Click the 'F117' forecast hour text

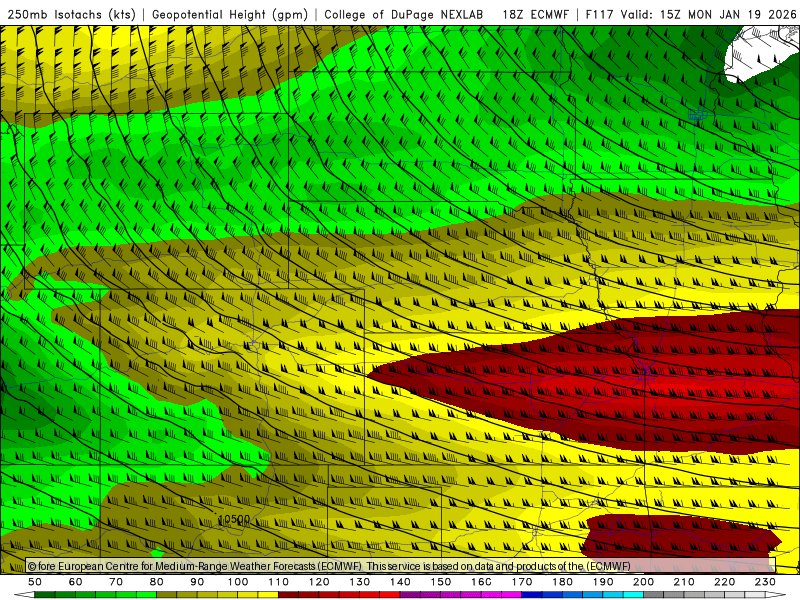pos(599,14)
